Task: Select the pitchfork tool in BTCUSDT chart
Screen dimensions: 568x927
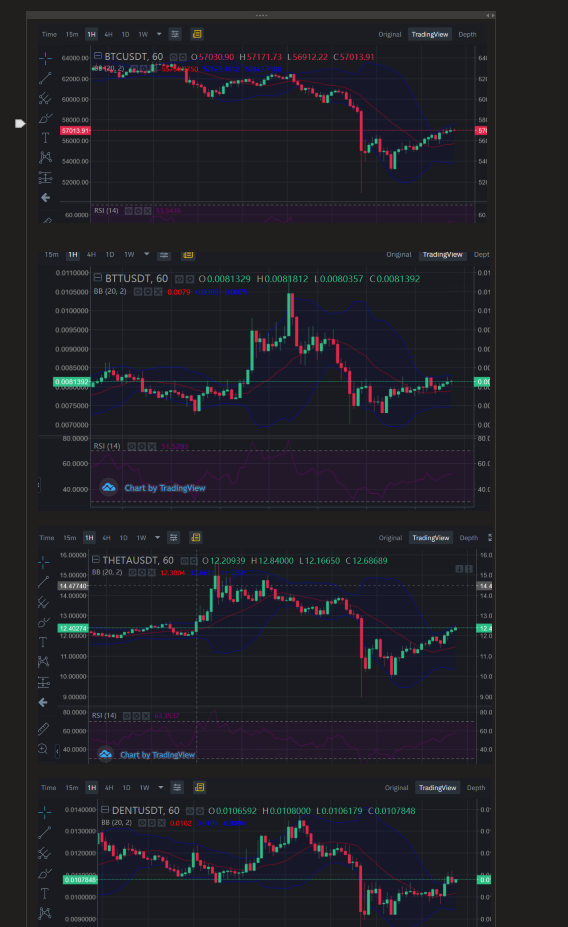Action: [x=46, y=98]
